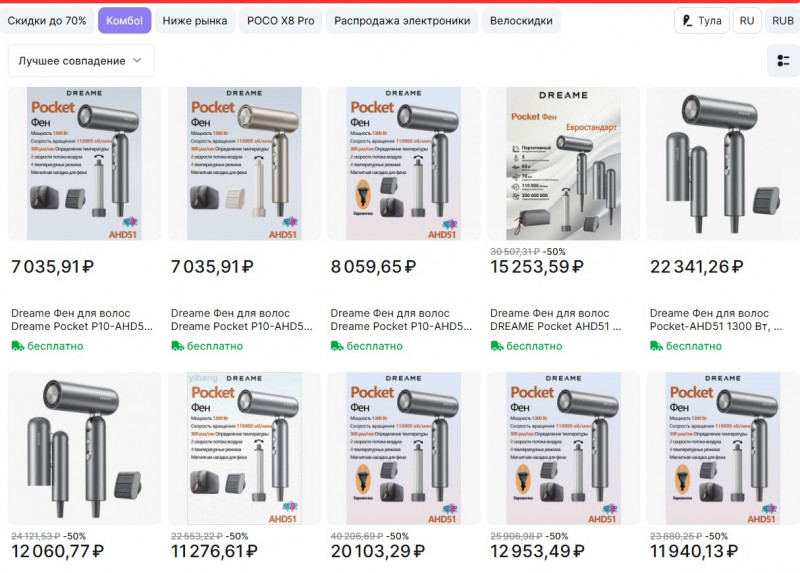Select the Комбо! filter tab

(x=125, y=21)
